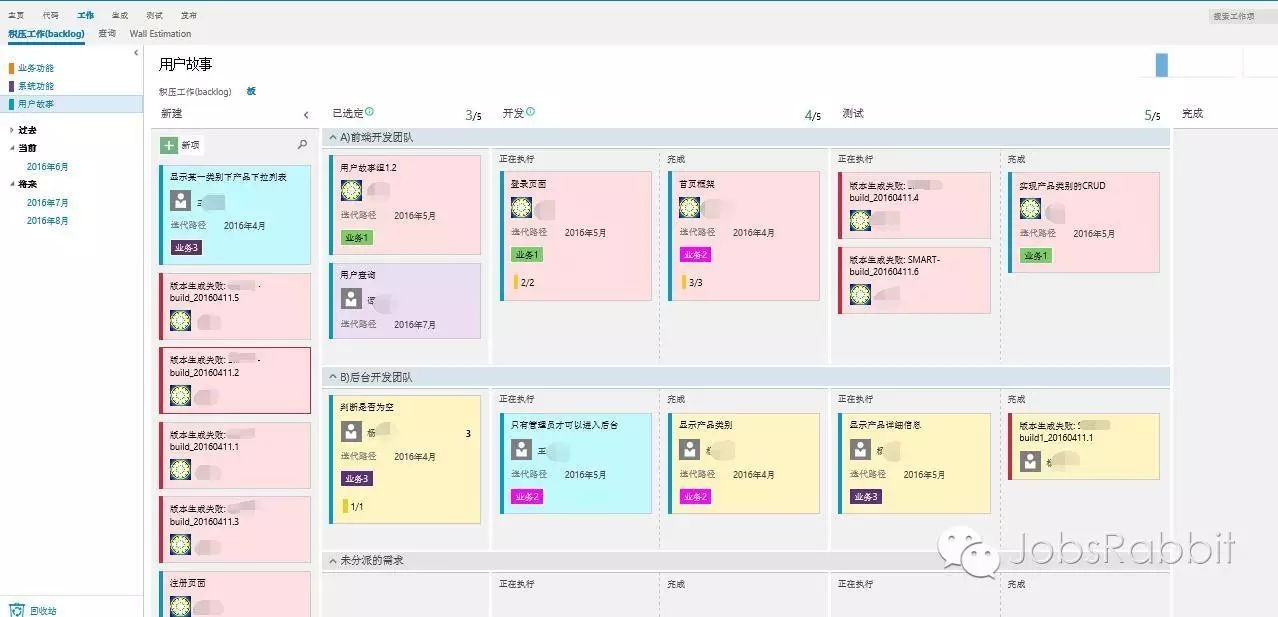Click the avatar on the 显示产品类别 card
1278x617 pixels.
pyautogui.click(x=689, y=449)
